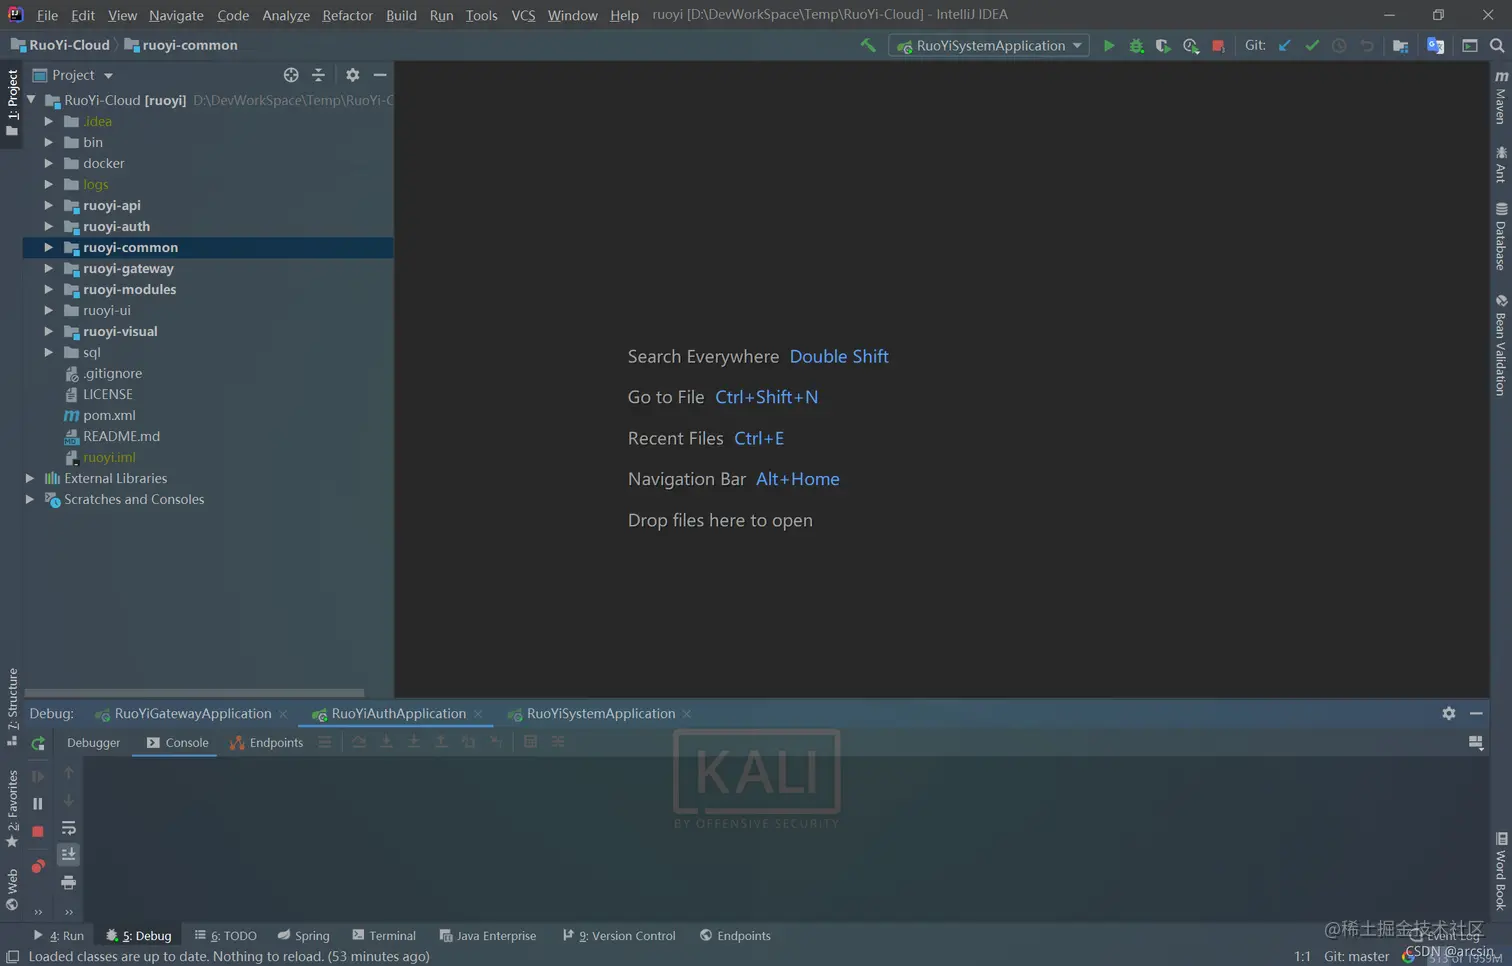Start debugging with the bug icon

tap(1136, 45)
